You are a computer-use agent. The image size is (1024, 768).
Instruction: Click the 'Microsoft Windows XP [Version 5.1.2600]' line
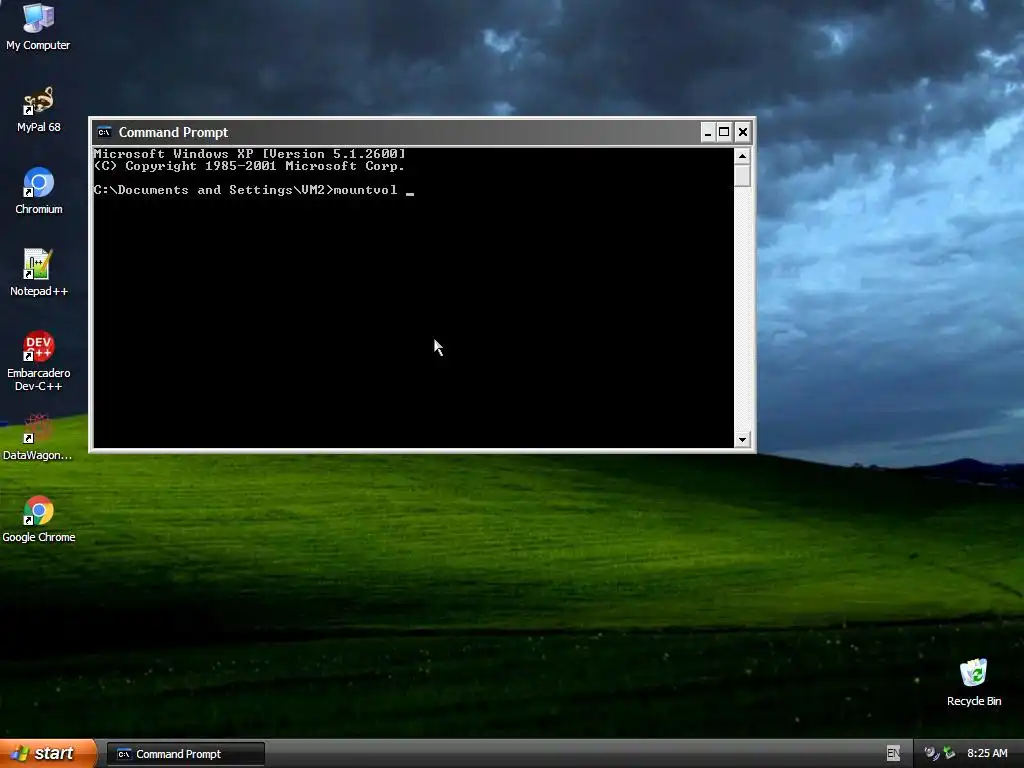[x=249, y=154]
